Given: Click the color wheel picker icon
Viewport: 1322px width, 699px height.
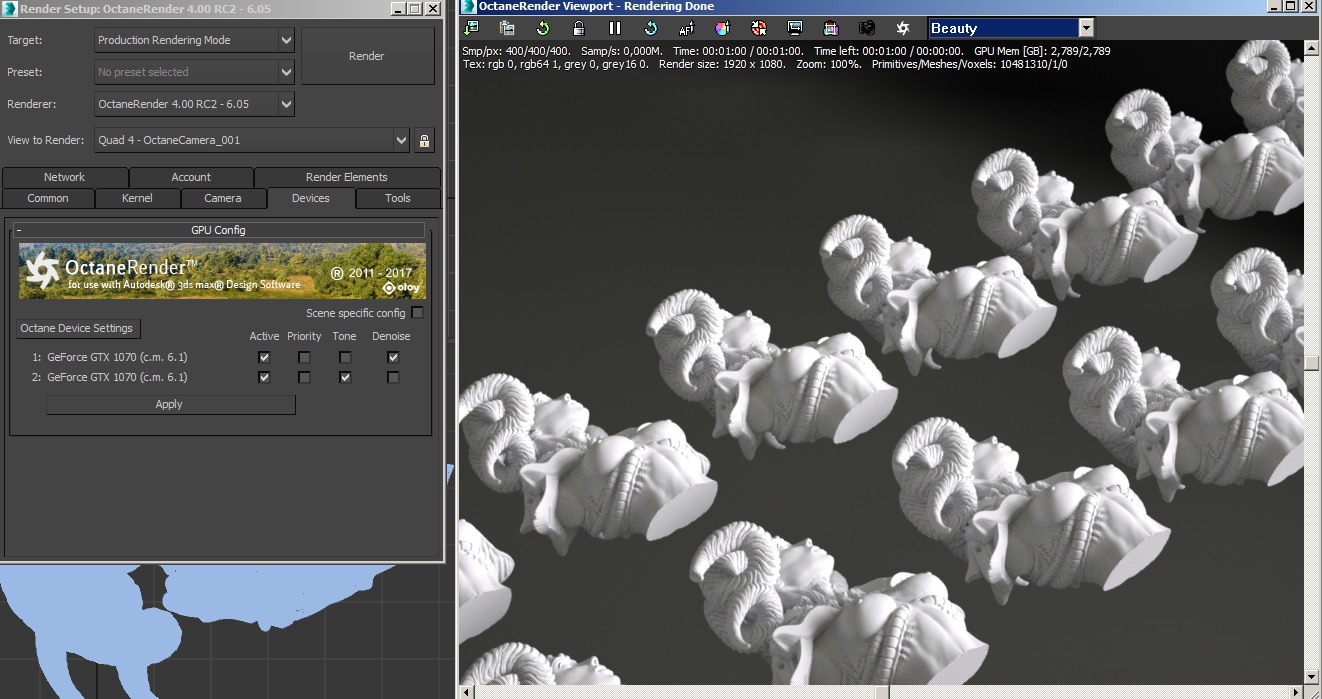Looking at the screenshot, I should pyautogui.click(x=723, y=28).
